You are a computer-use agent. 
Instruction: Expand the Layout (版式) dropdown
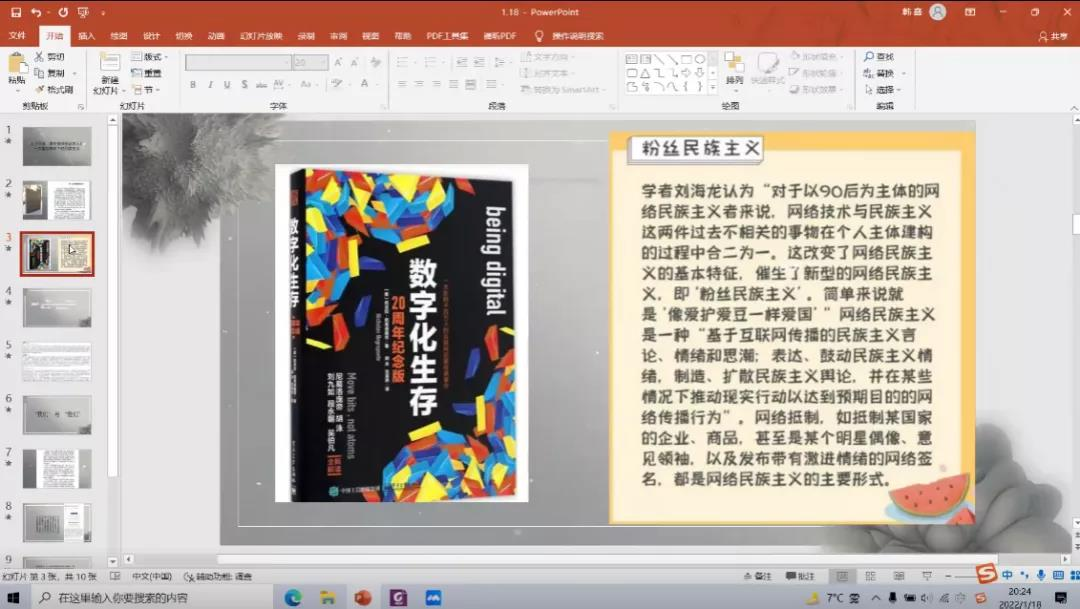click(152, 57)
